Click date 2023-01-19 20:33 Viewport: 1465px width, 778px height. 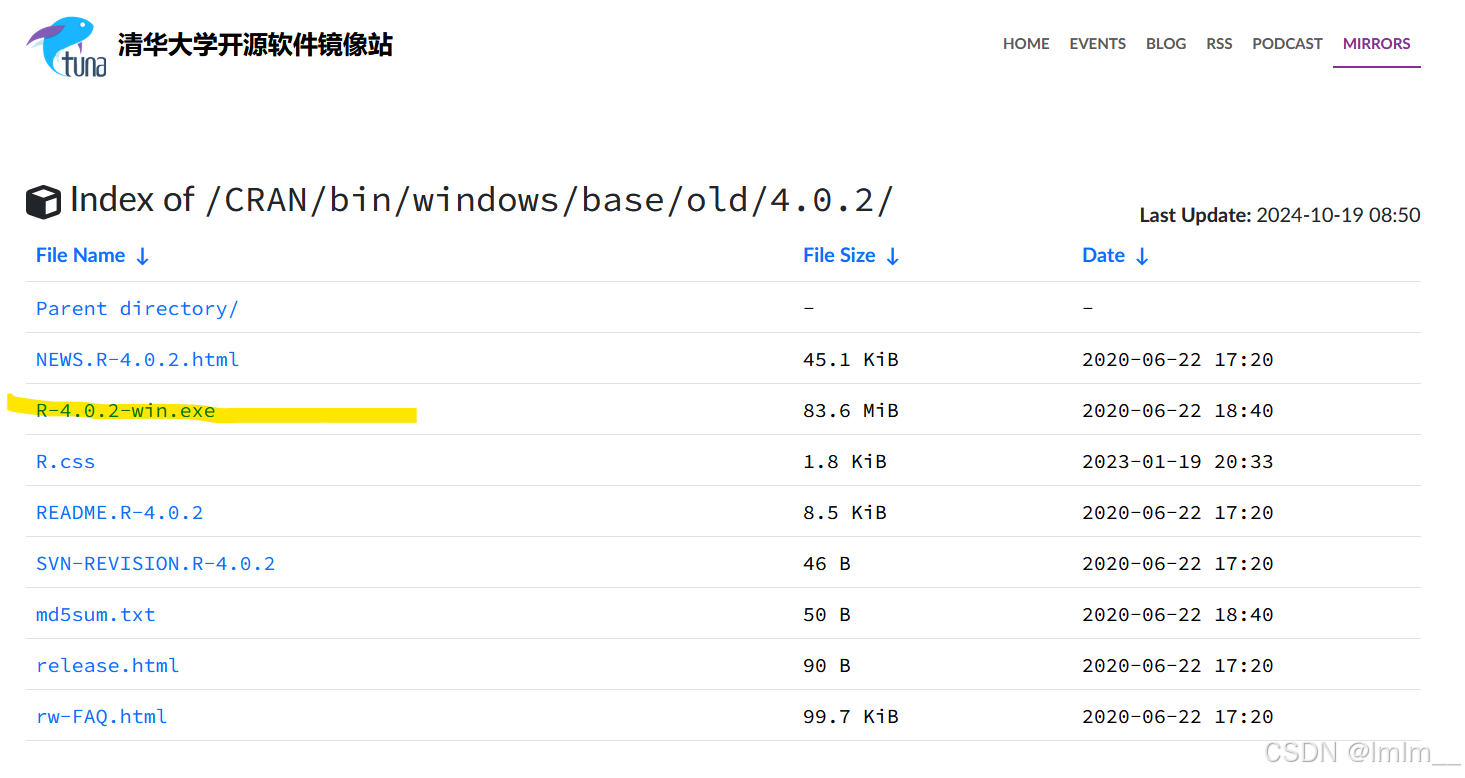(1177, 461)
